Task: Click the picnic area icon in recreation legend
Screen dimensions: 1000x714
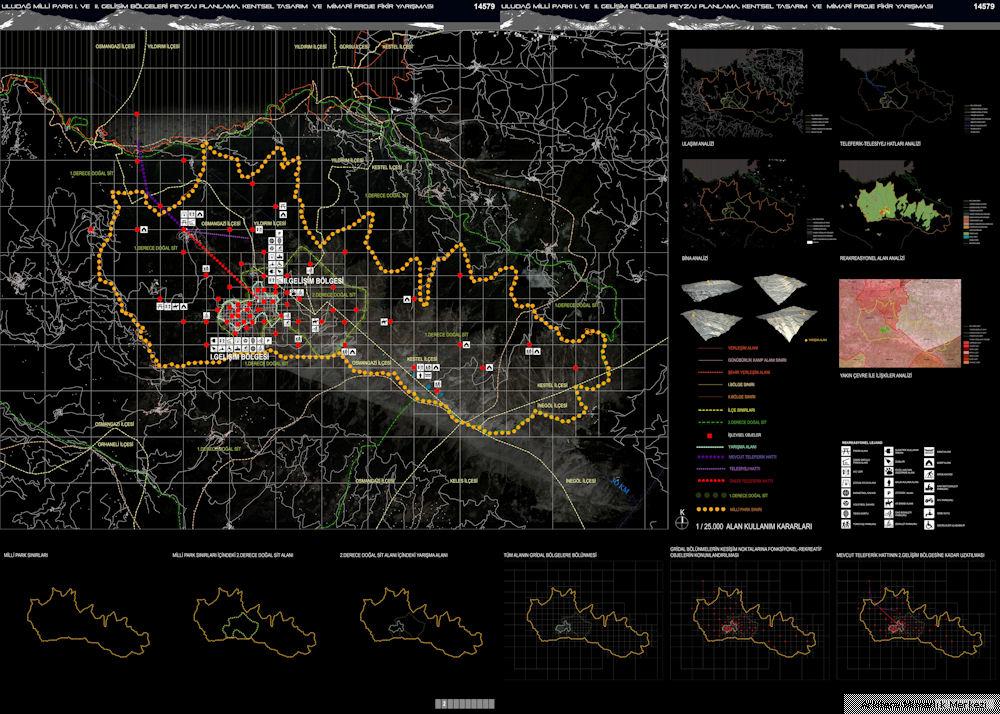Action: pos(846,451)
